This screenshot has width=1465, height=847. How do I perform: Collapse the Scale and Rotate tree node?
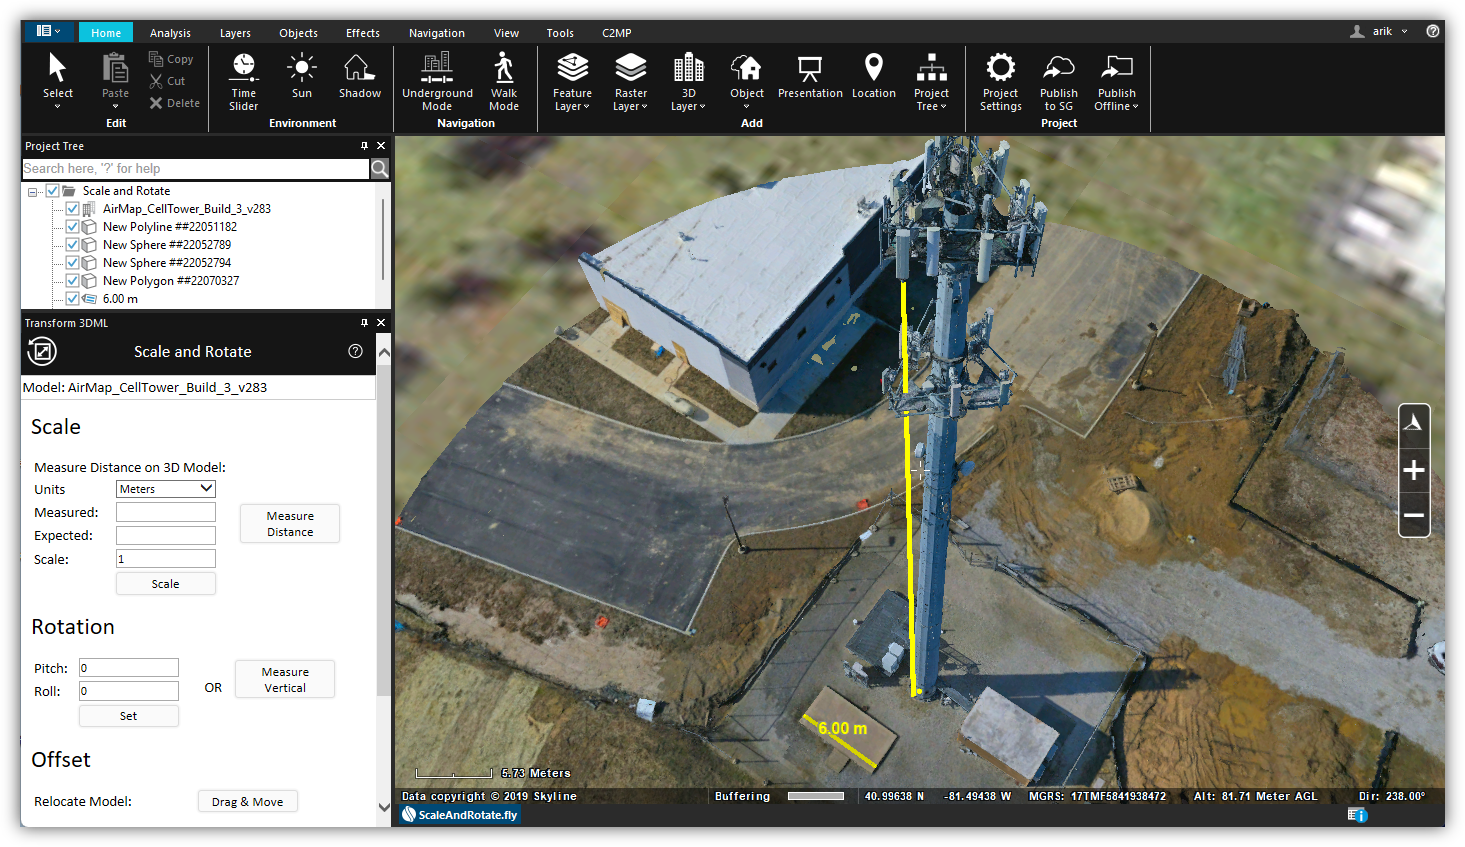33,190
